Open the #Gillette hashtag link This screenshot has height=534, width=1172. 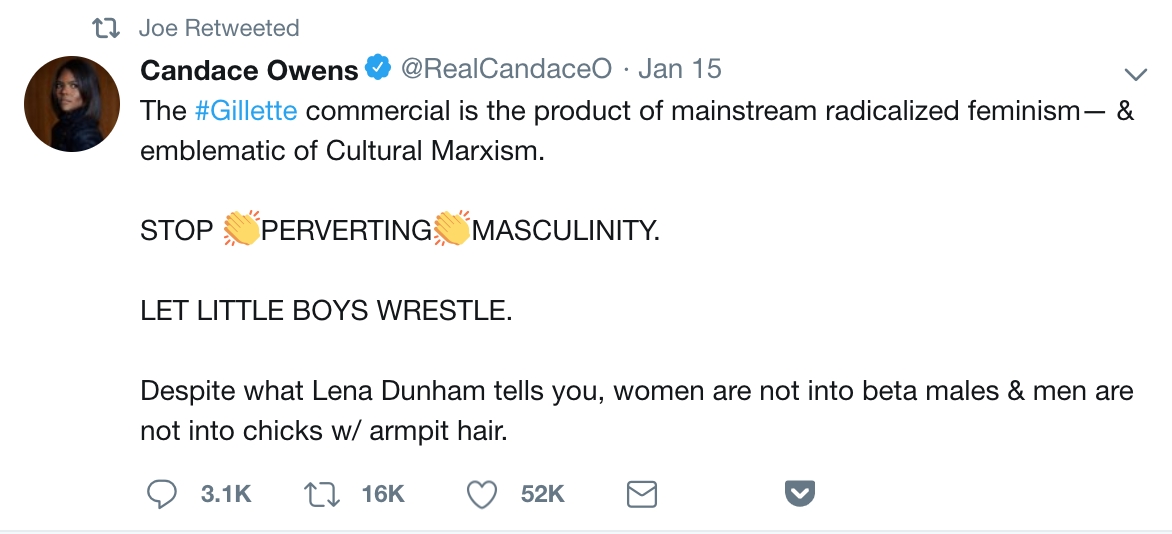(246, 110)
